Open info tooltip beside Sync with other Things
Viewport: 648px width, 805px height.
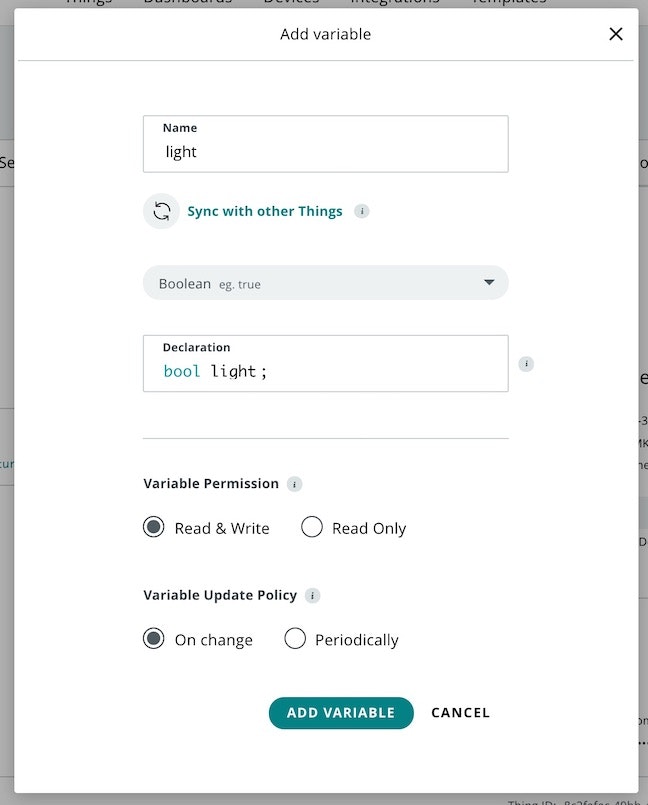point(362,211)
